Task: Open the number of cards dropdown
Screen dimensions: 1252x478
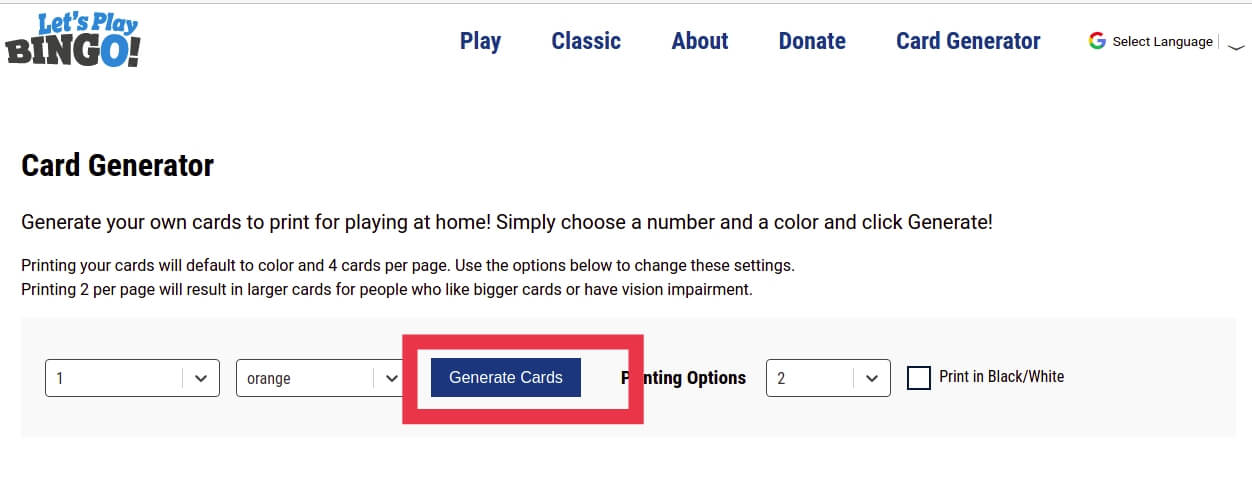Action: (x=115, y=379)
